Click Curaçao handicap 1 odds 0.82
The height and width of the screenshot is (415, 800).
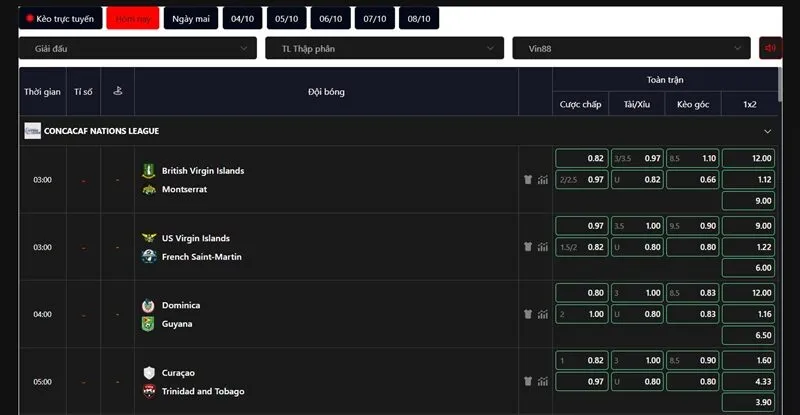582,360
